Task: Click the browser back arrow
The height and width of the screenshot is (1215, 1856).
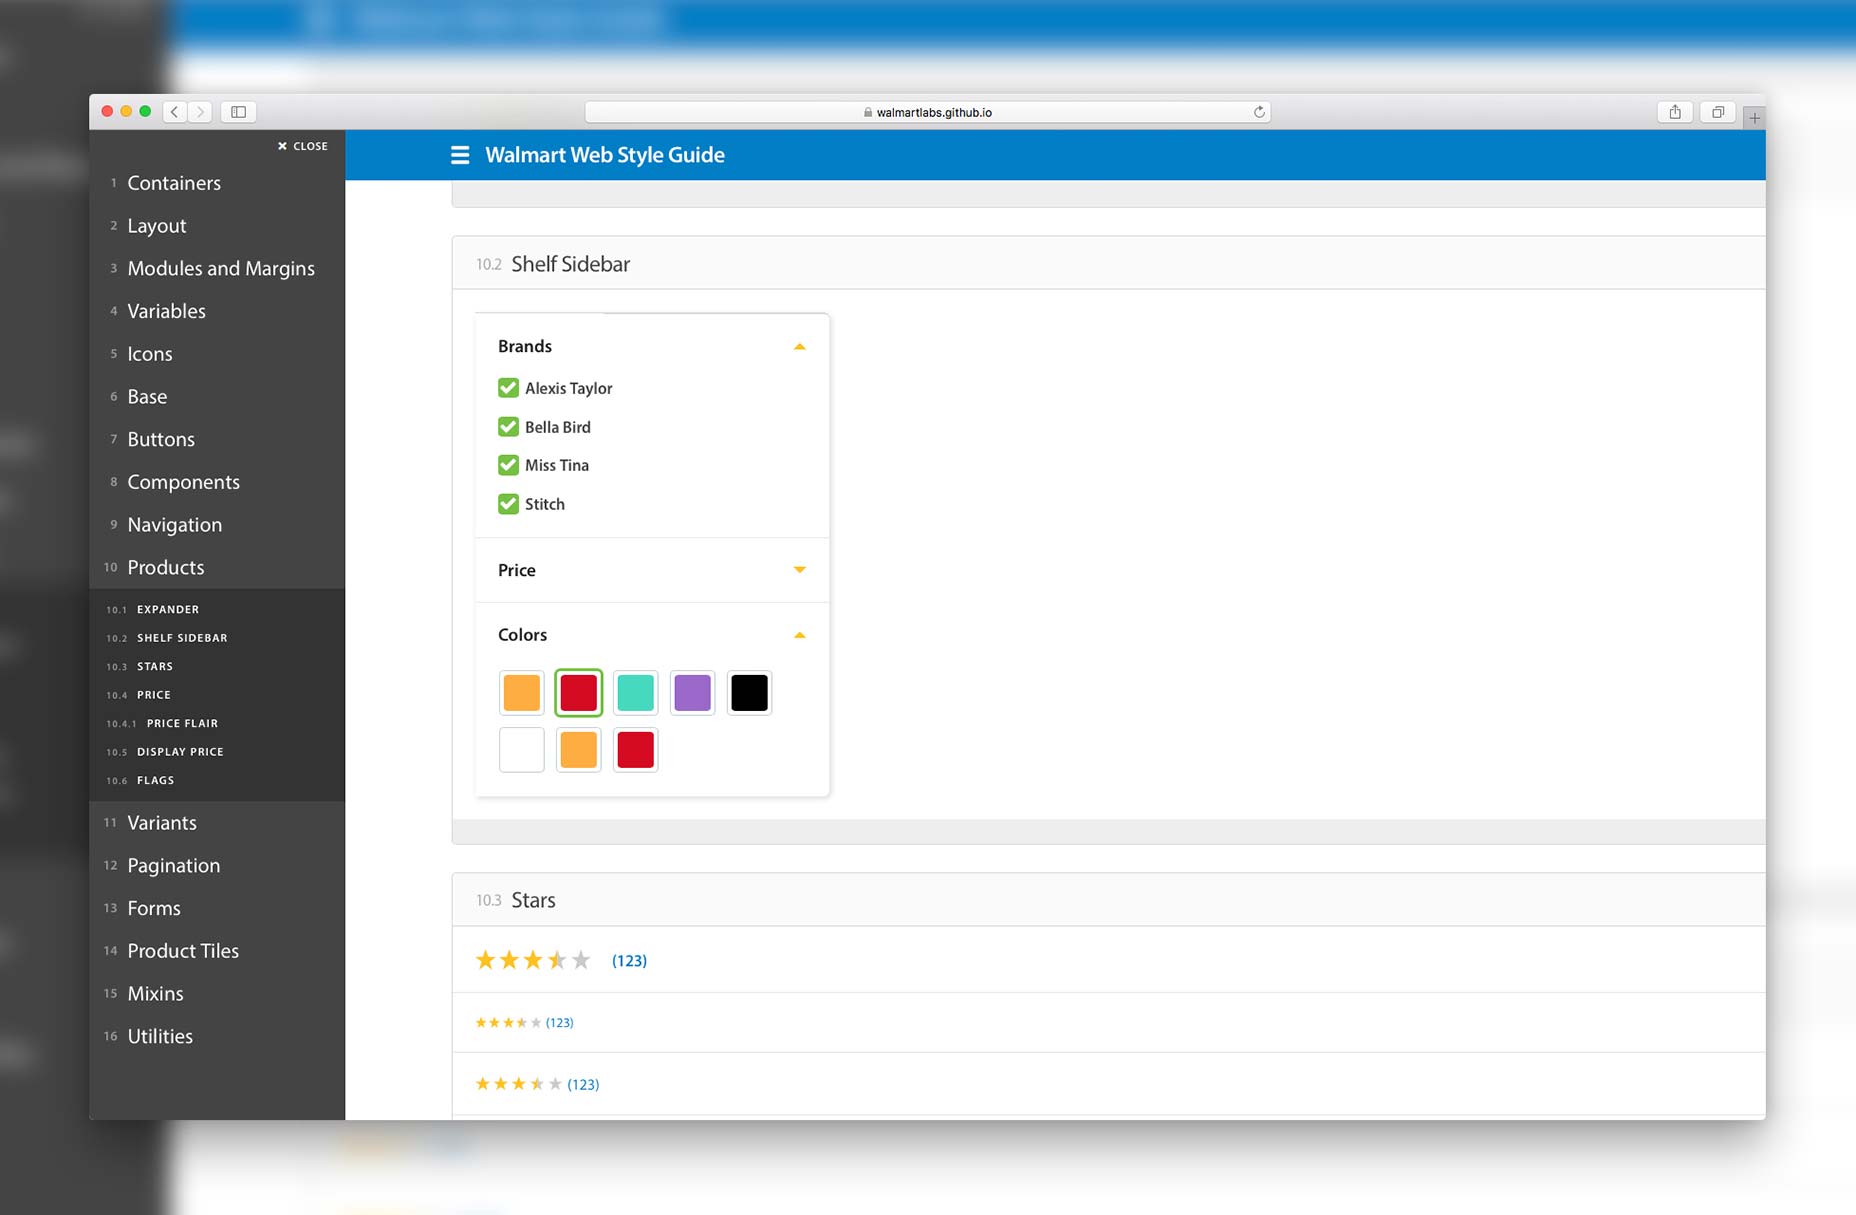Action: pos(175,112)
